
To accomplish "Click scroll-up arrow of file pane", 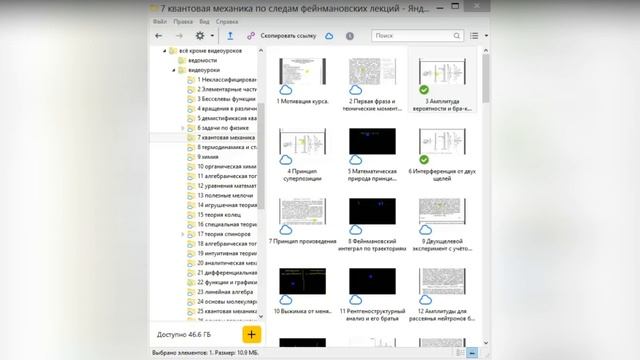I will [486, 51].
